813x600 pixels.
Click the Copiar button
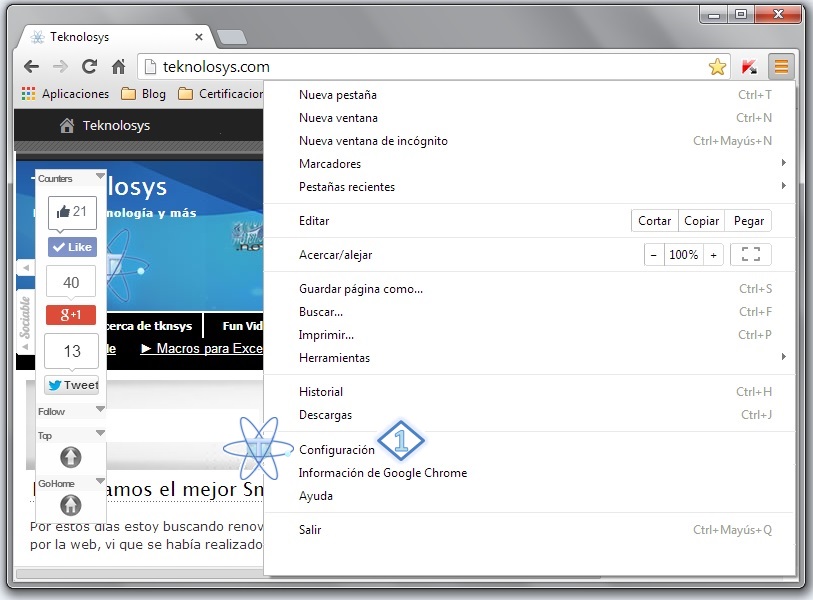[x=702, y=221]
